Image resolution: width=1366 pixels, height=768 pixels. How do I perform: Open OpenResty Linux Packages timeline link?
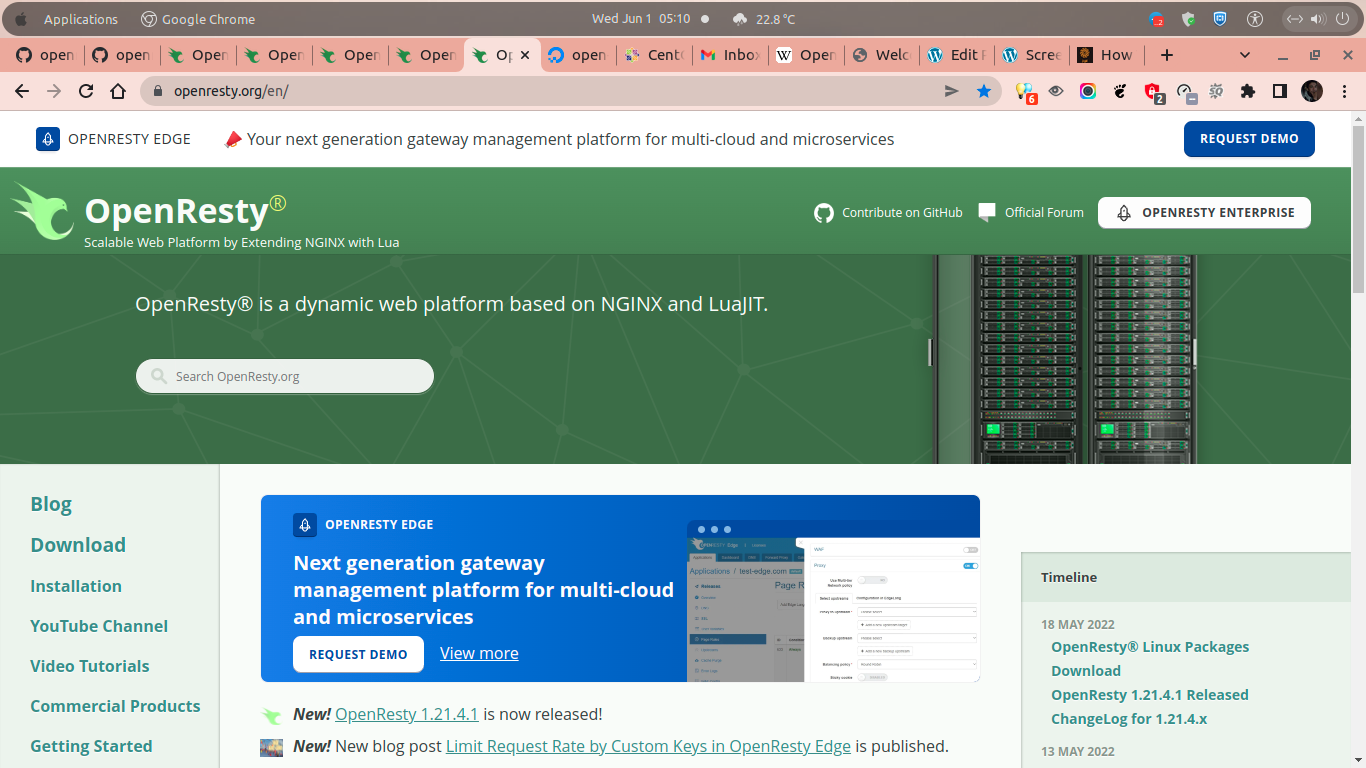[1150, 659]
